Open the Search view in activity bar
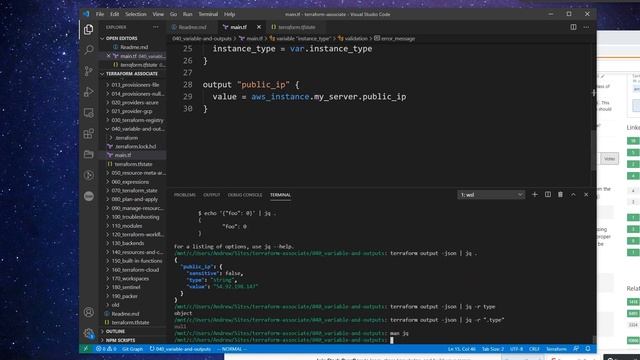The image size is (640, 360). 89,50
